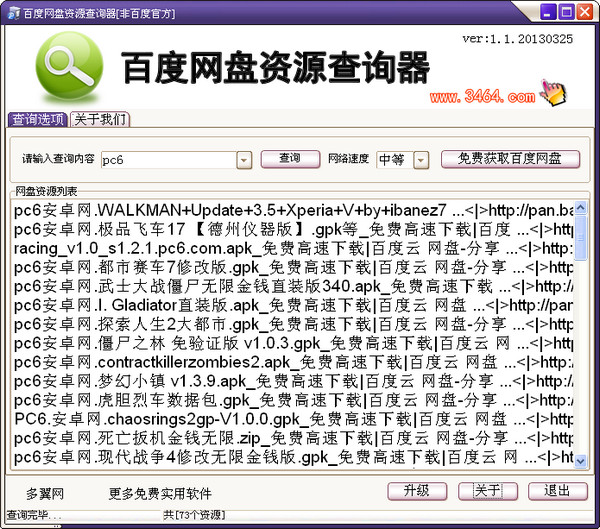
Task: Expand the 网络速度 dropdown arrow
Action: (x=421, y=160)
